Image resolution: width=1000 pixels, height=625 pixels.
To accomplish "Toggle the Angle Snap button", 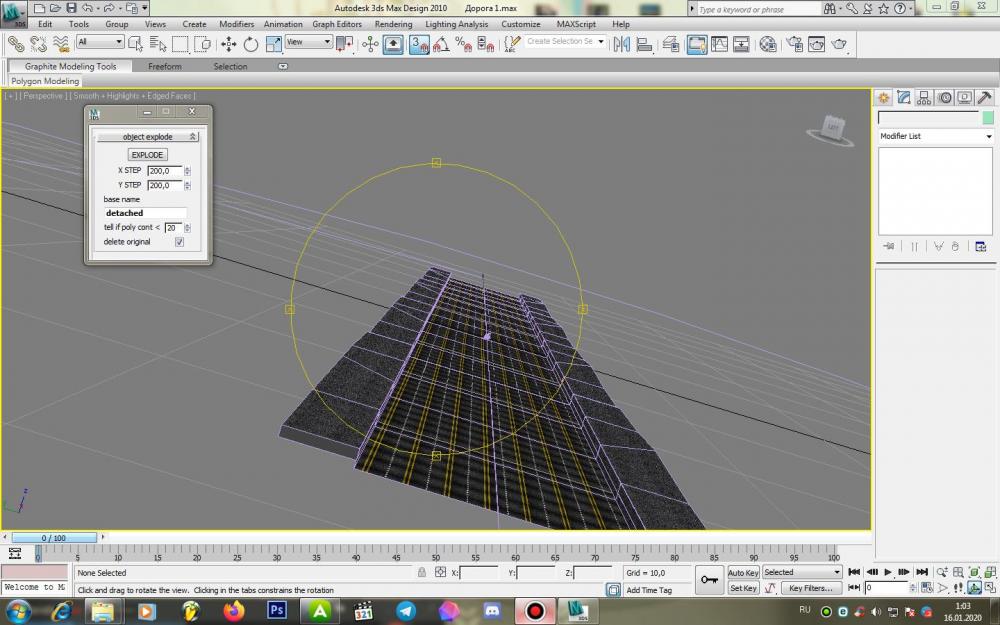I will point(441,43).
